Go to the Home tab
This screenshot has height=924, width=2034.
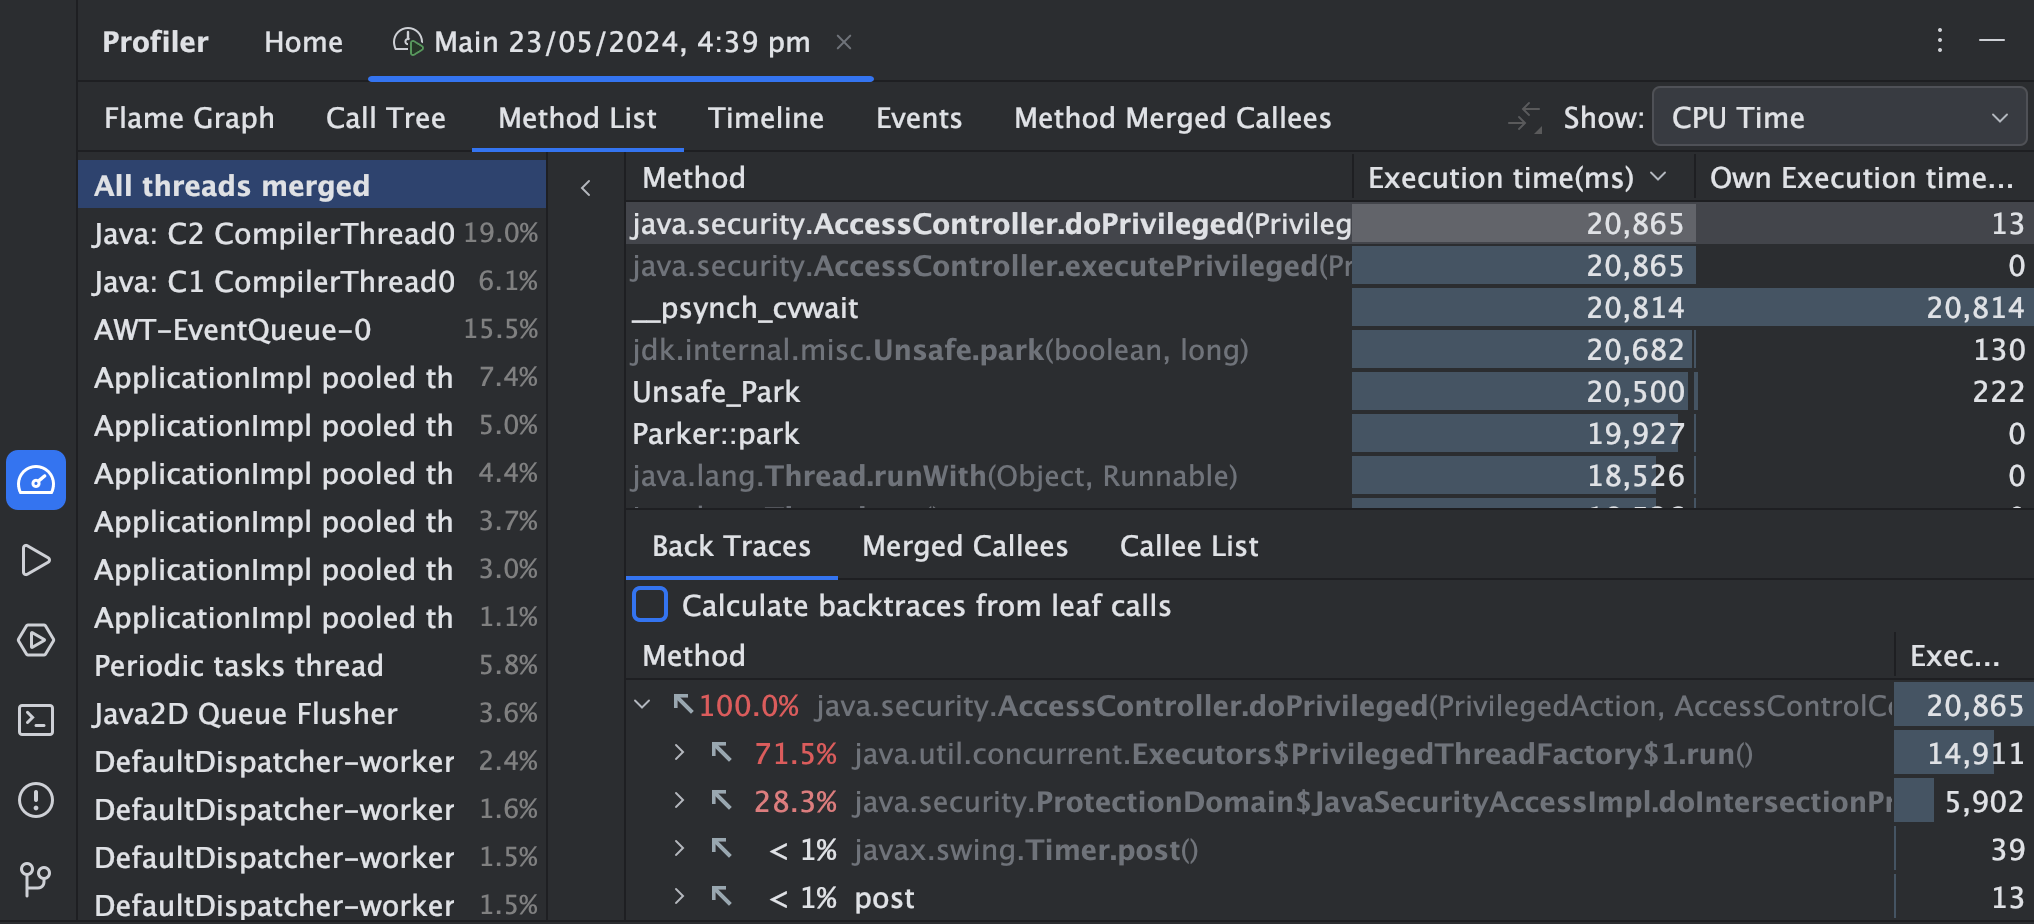point(303,41)
